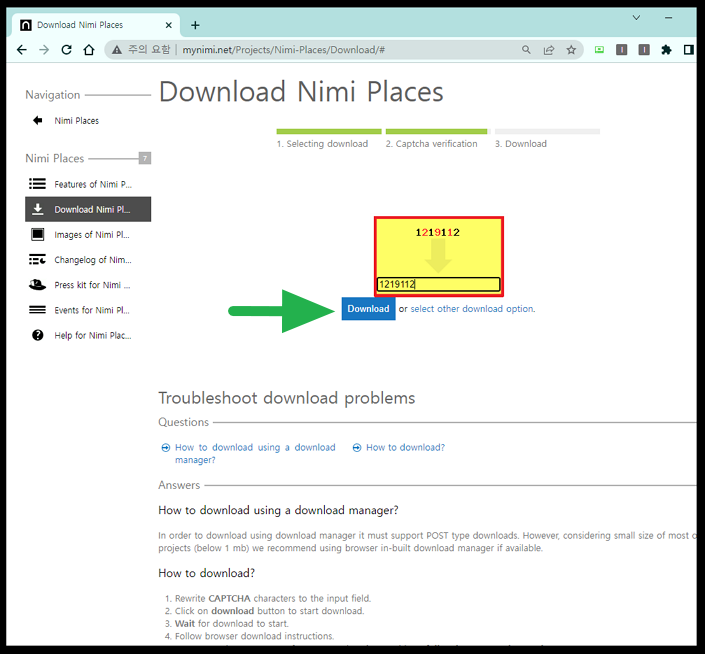Open Features of Nimi Places page

click(93, 184)
